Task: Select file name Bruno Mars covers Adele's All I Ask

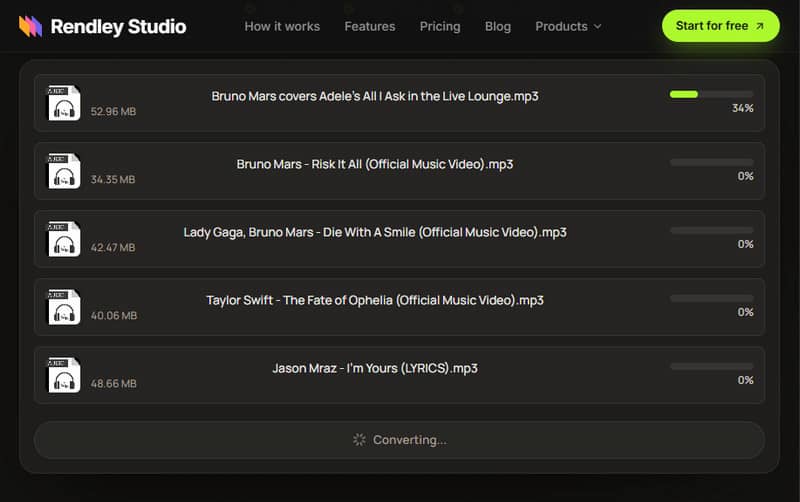Action: point(375,96)
